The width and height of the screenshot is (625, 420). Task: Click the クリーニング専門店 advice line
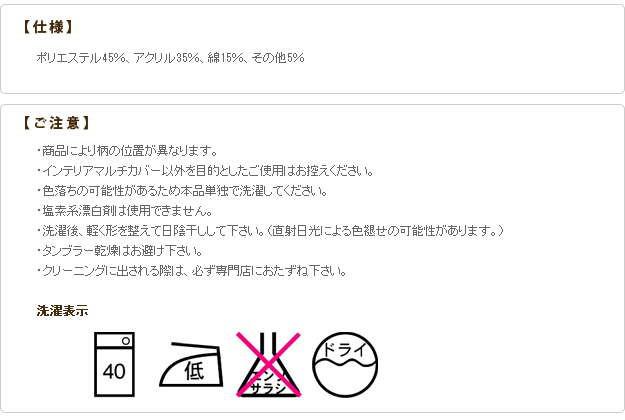pos(191,271)
